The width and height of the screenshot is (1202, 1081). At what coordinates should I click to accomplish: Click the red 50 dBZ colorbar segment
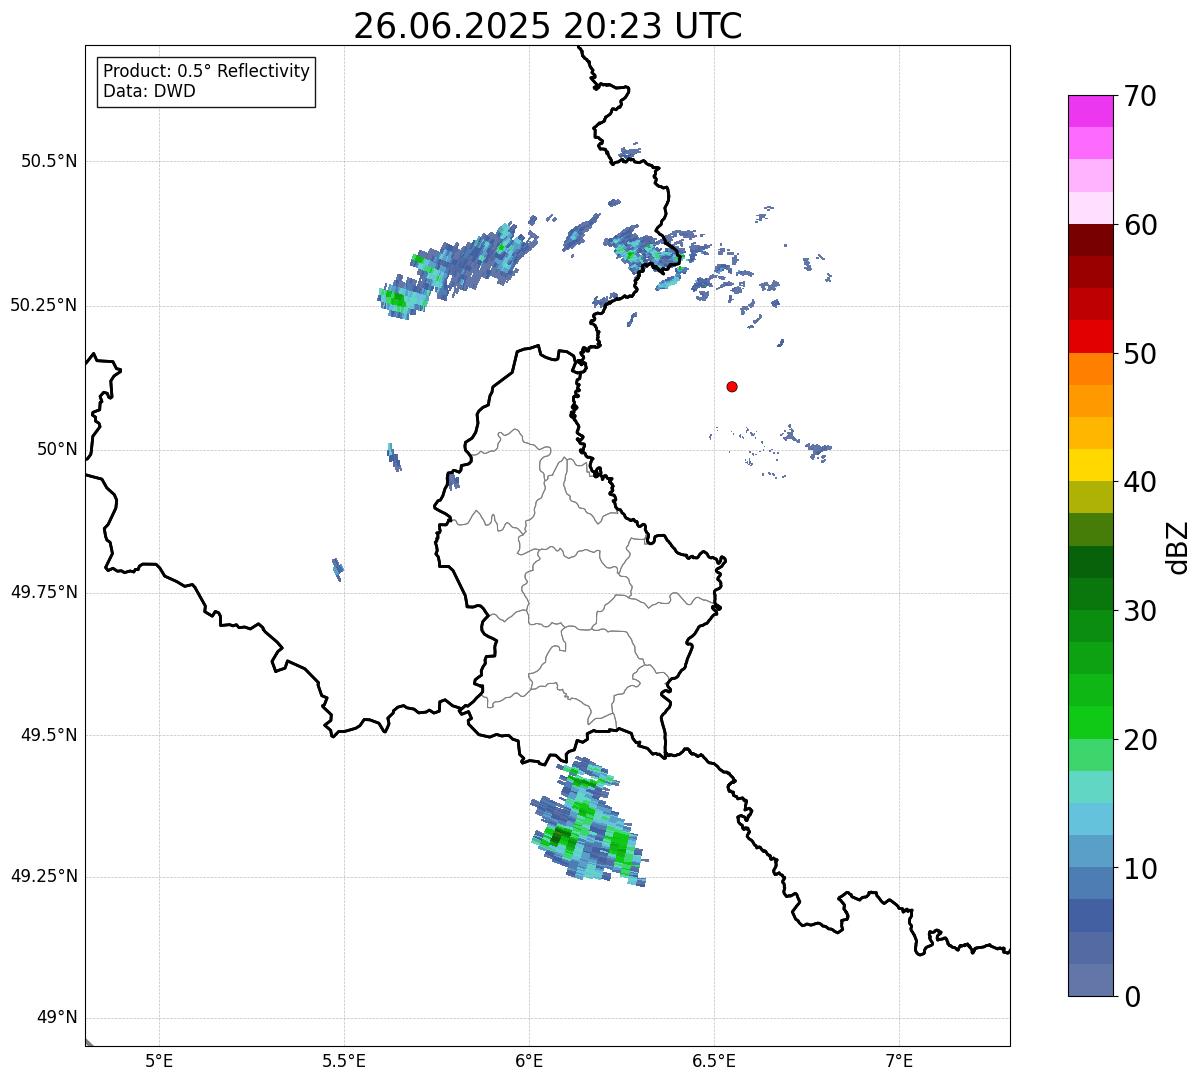(x=1091, y=336)
